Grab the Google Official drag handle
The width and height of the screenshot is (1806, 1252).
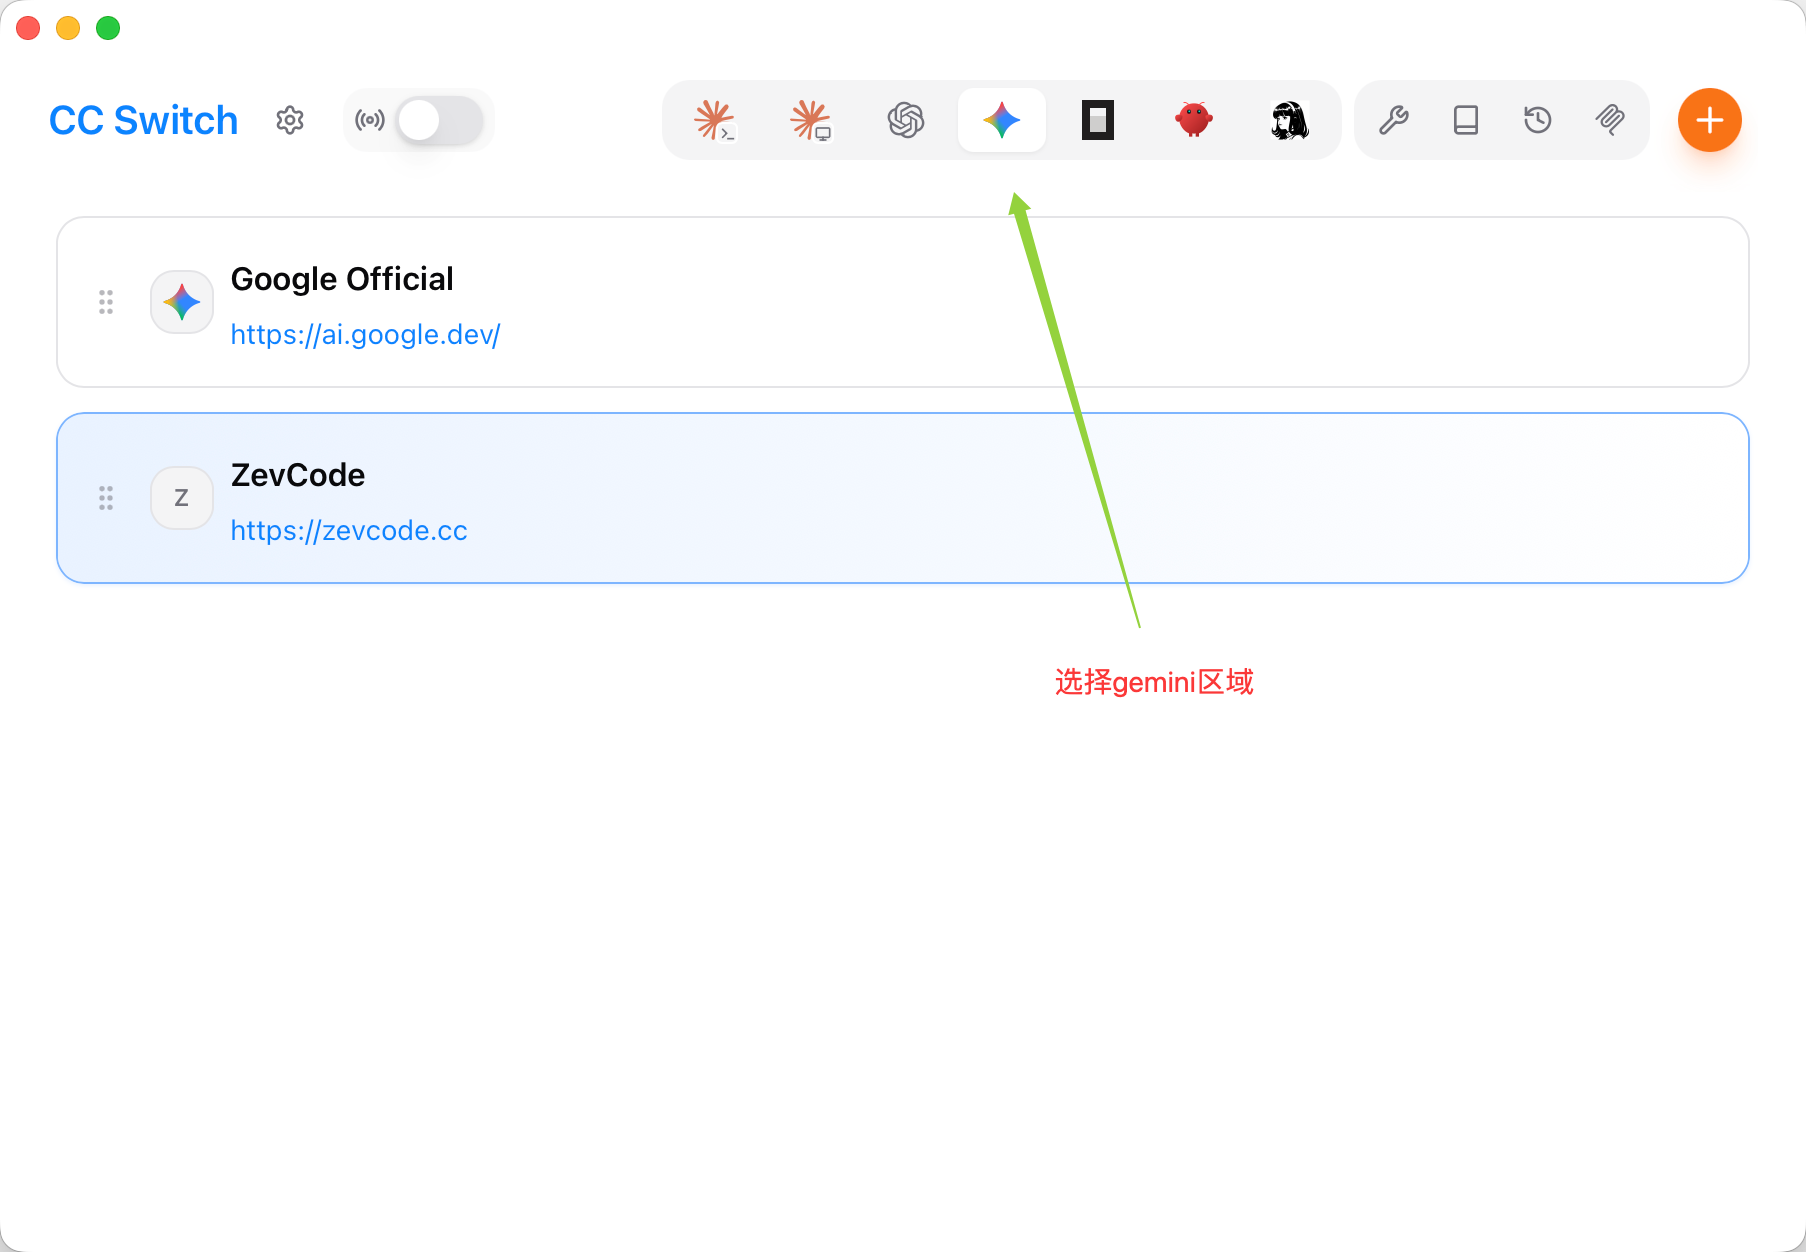[x=106, y=302]
